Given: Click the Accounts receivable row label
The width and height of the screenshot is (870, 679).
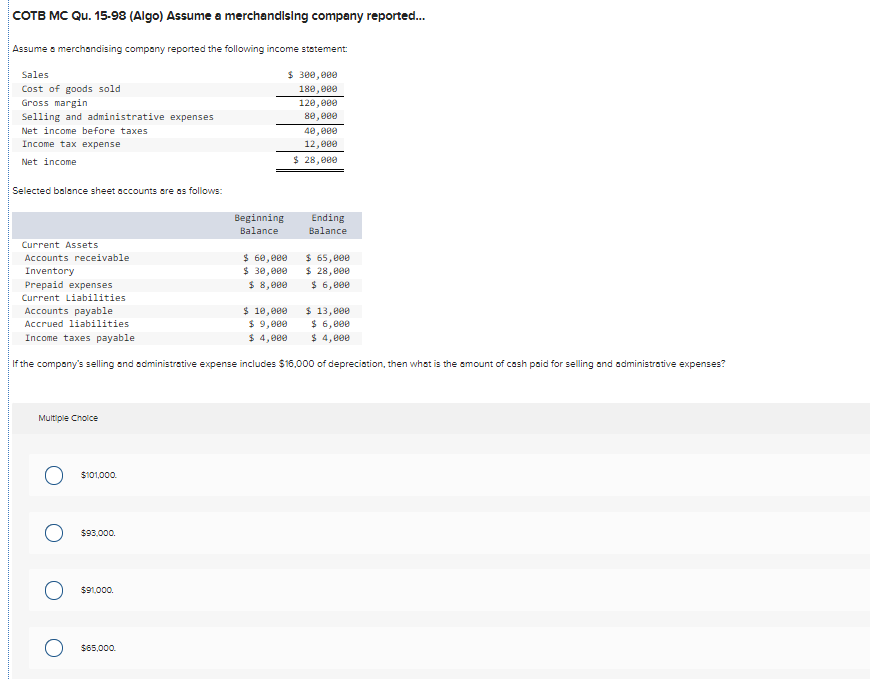Looking at the screenshot, I should pos(77,258).
